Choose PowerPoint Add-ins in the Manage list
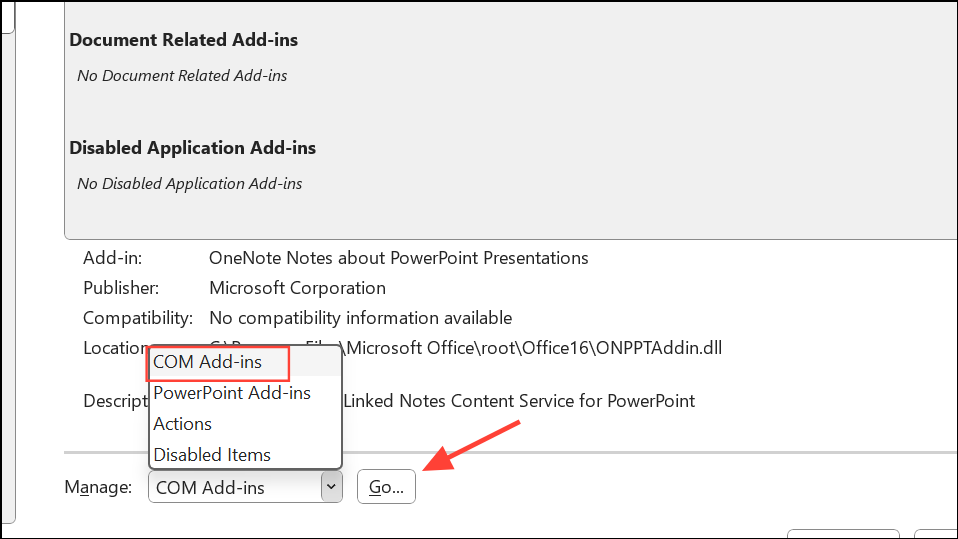 [x=231, y=393]
